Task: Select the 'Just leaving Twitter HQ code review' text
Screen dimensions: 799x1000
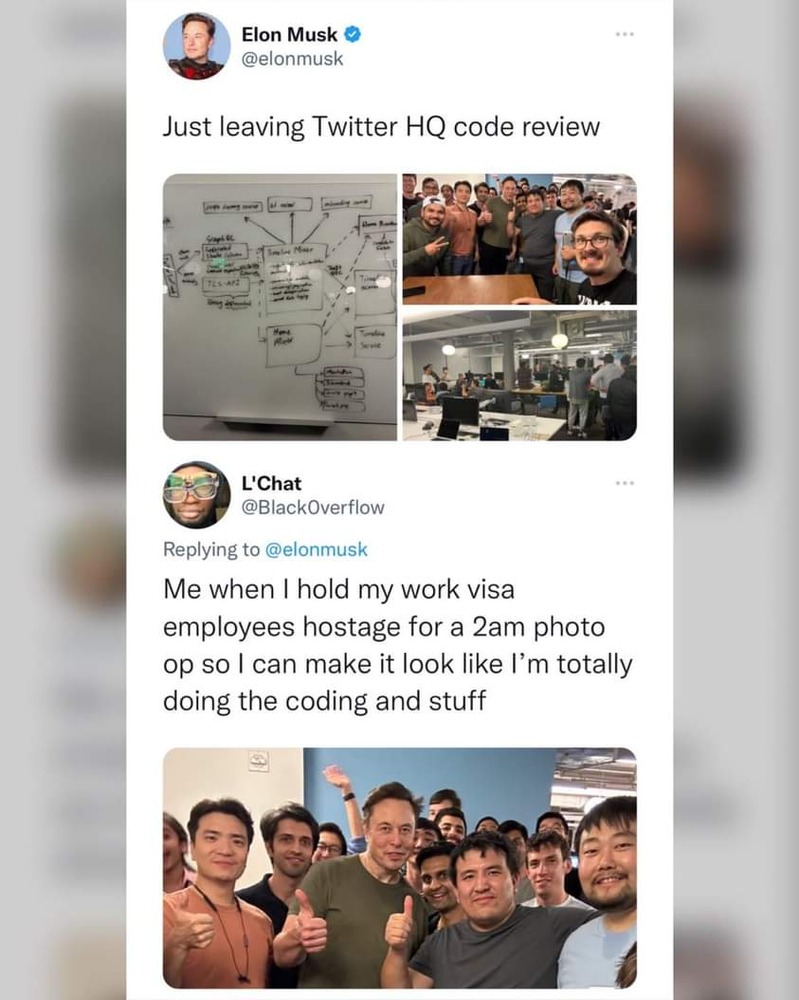Action: coord(381,126)
